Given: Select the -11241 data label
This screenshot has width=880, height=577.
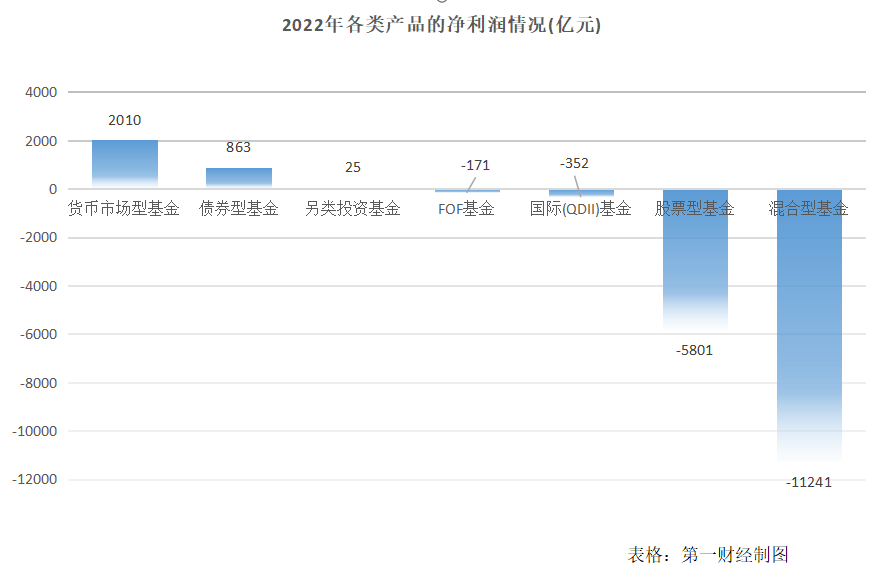Looking at the screenshot, I should click(x=809, y=482).
